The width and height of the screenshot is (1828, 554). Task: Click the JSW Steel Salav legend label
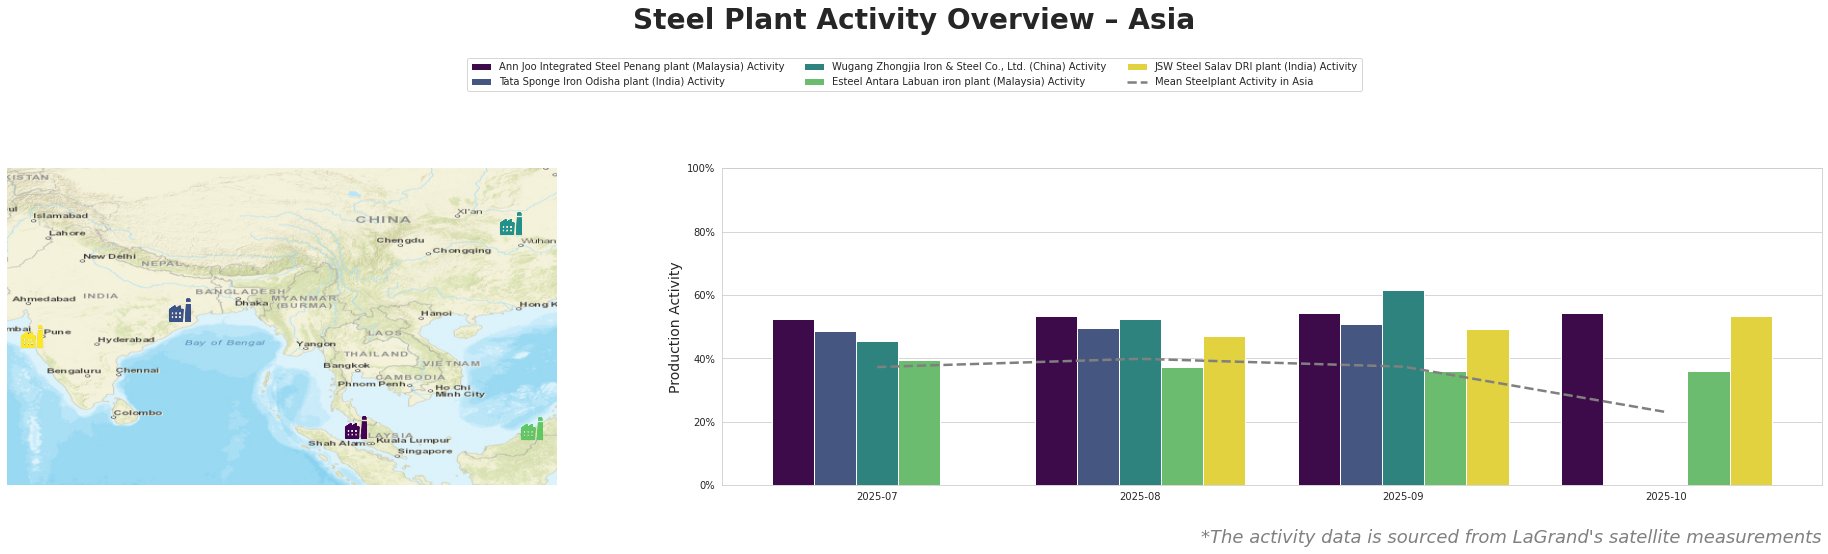1255,67
